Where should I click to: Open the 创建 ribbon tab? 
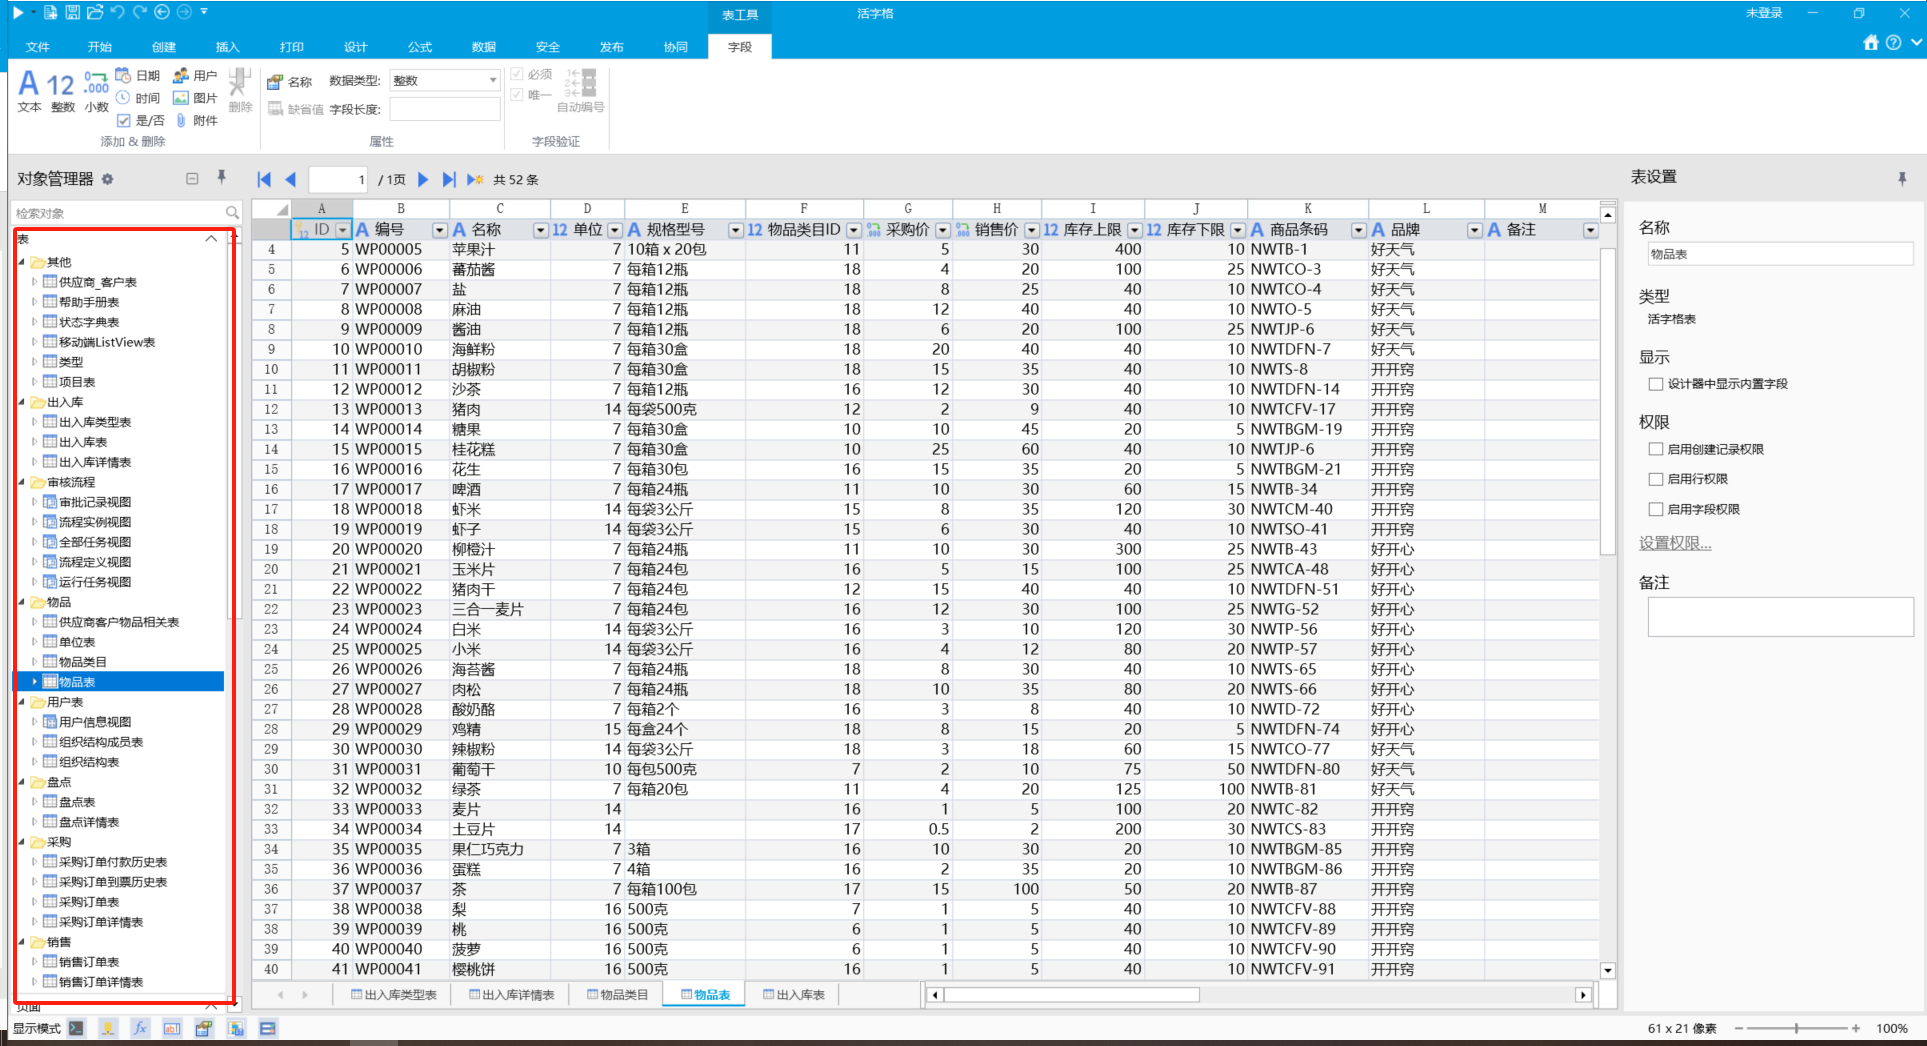tap(164, 47)
